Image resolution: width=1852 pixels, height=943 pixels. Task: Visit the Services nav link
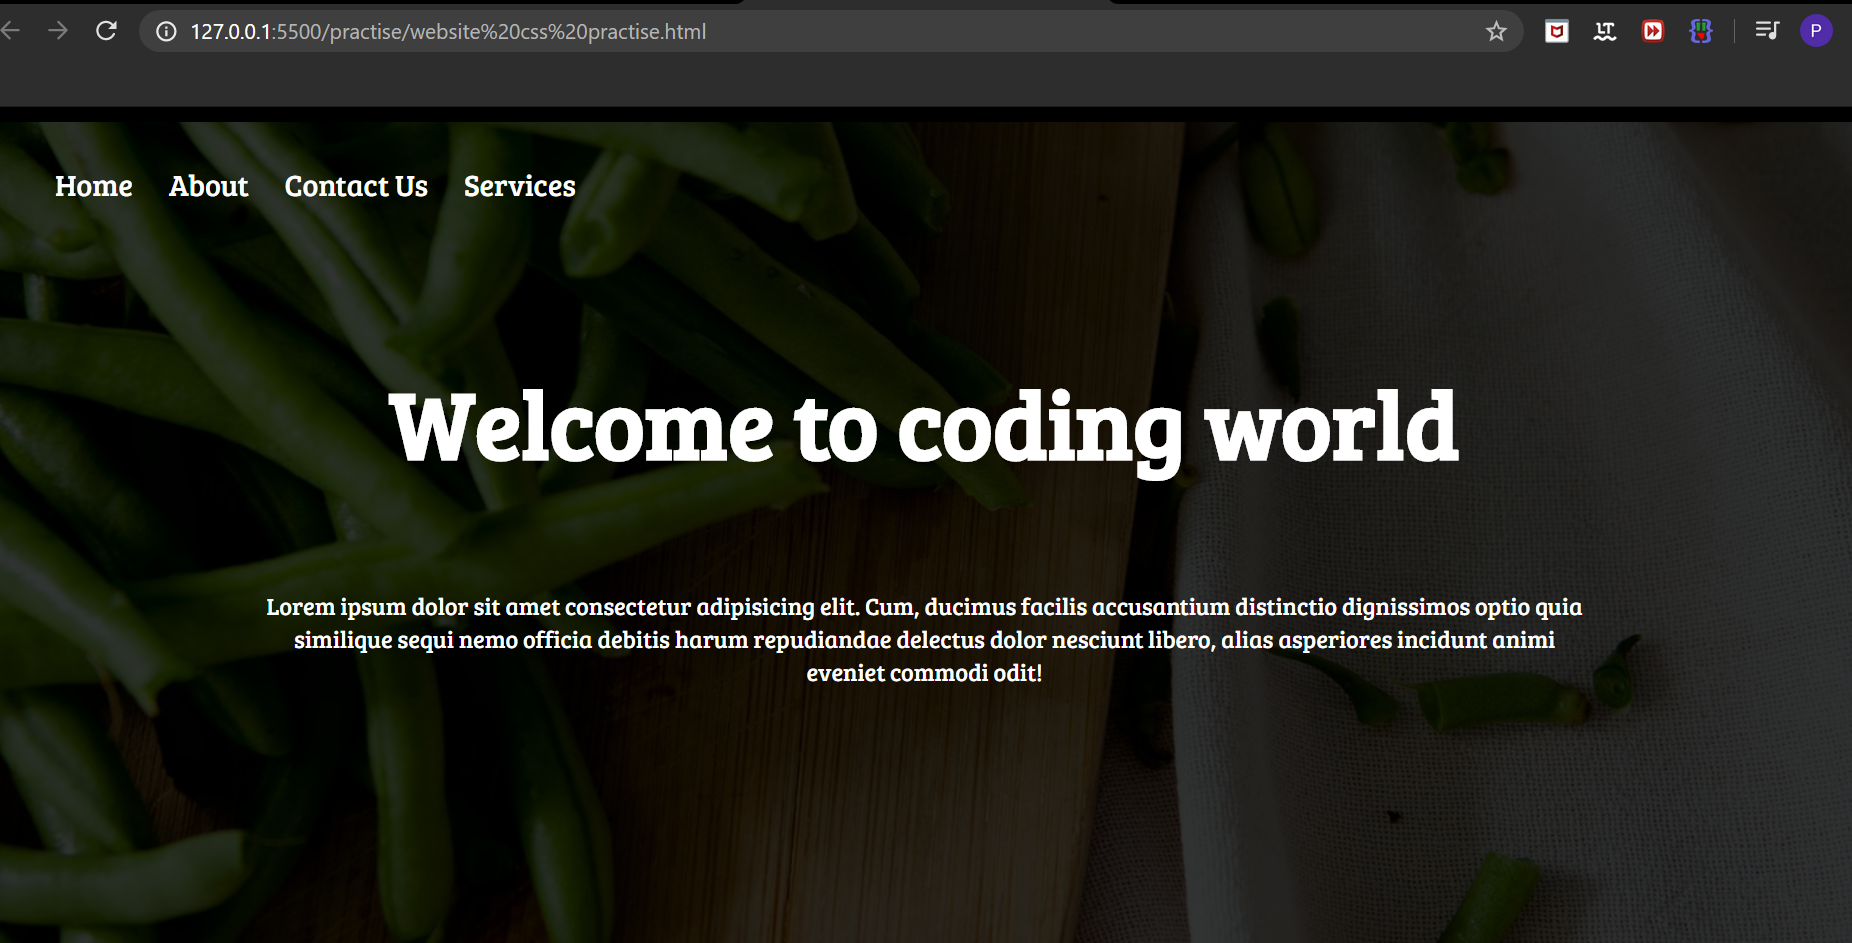[x=520, y=186]
